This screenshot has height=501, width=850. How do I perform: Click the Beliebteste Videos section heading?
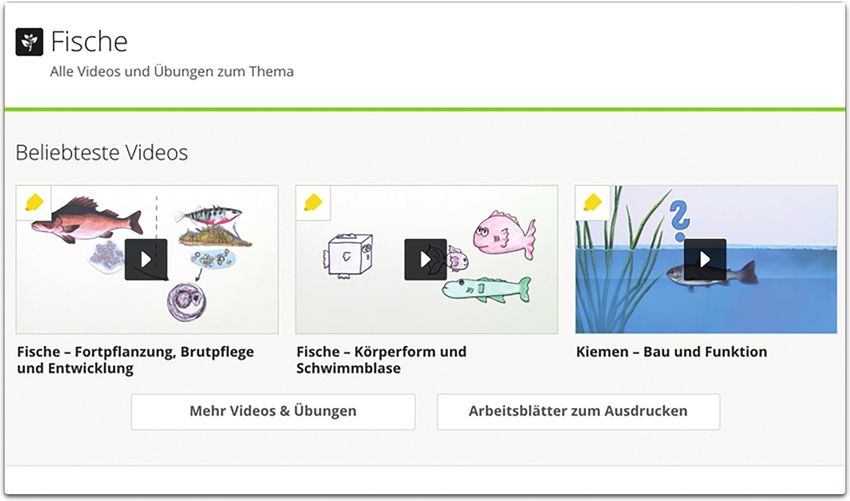click(x=101, y=153)
